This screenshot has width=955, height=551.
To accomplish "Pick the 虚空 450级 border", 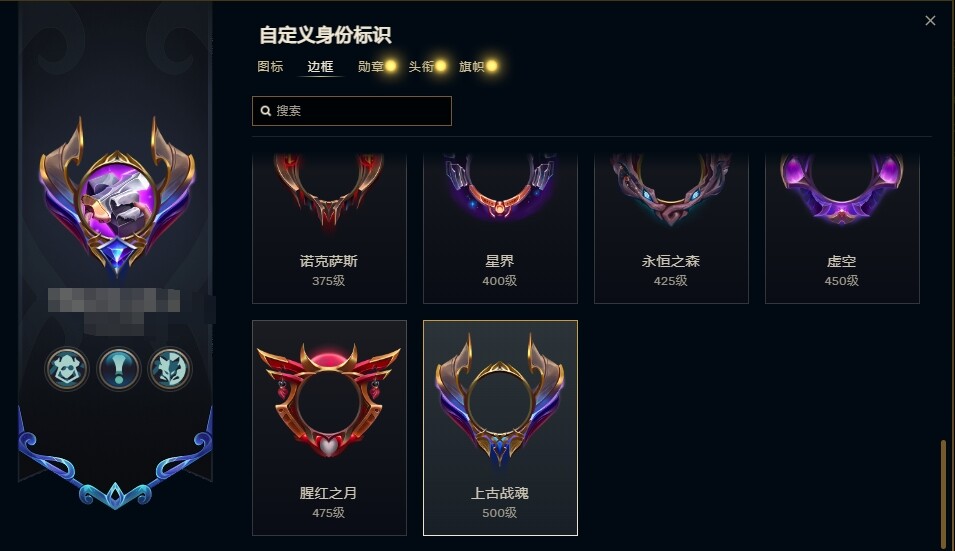I will [842, 228].
